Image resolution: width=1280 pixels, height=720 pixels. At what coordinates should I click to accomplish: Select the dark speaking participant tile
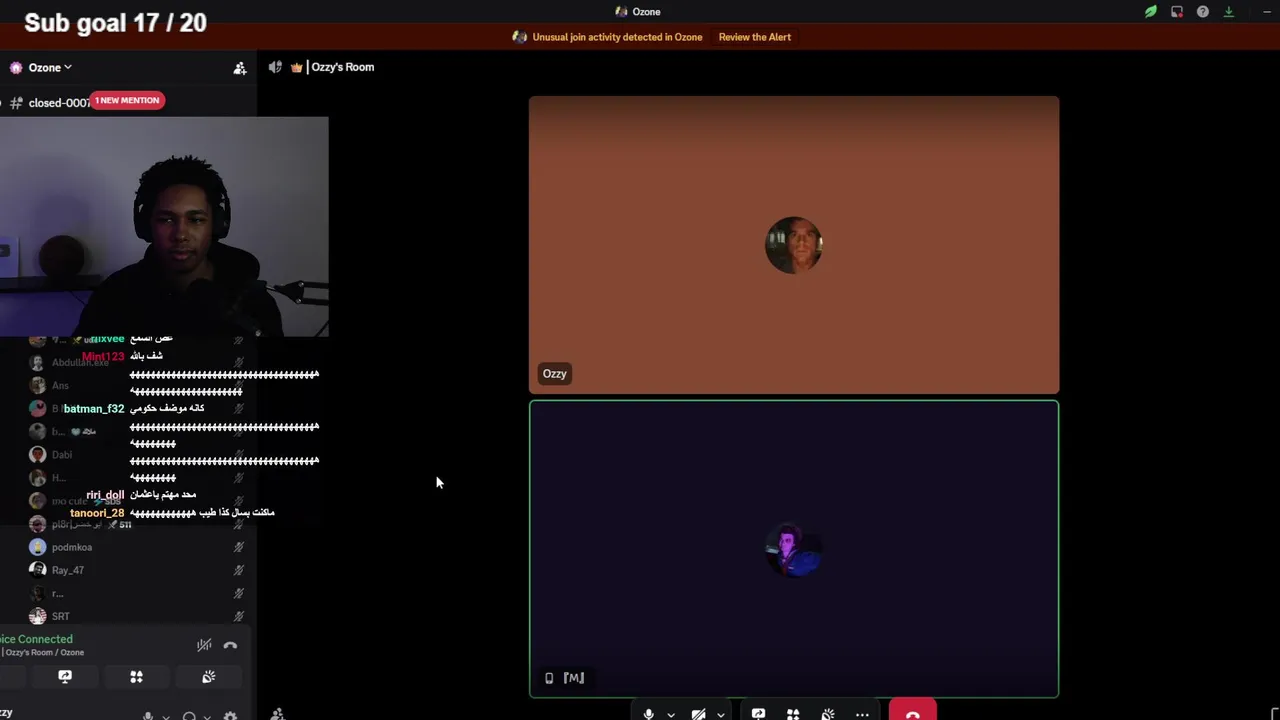(x=794, y=549)
